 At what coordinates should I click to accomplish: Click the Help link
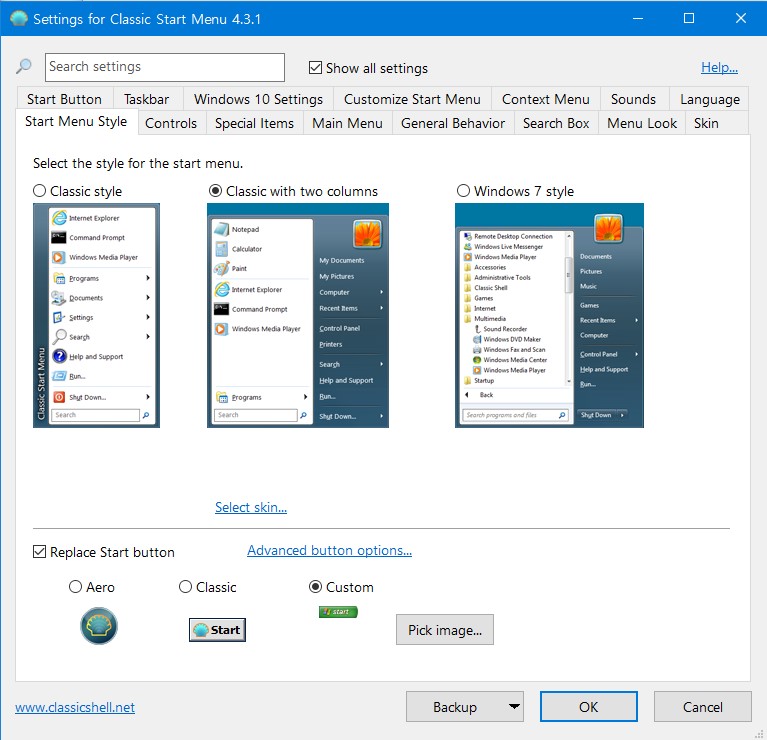coord(719,67)
